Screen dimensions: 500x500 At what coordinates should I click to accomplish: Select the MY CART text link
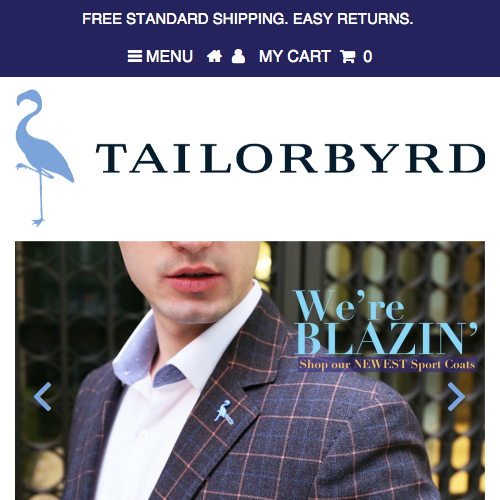pos(295,56)
